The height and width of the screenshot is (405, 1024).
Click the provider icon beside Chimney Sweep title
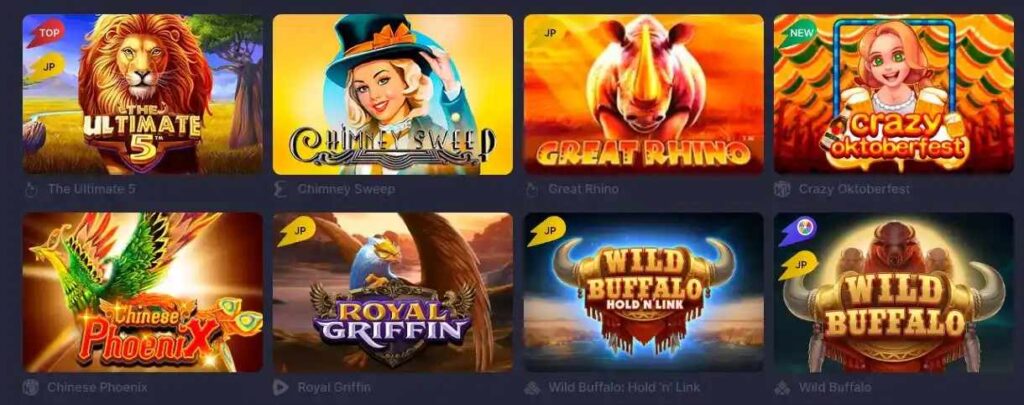tap(281, 189)
